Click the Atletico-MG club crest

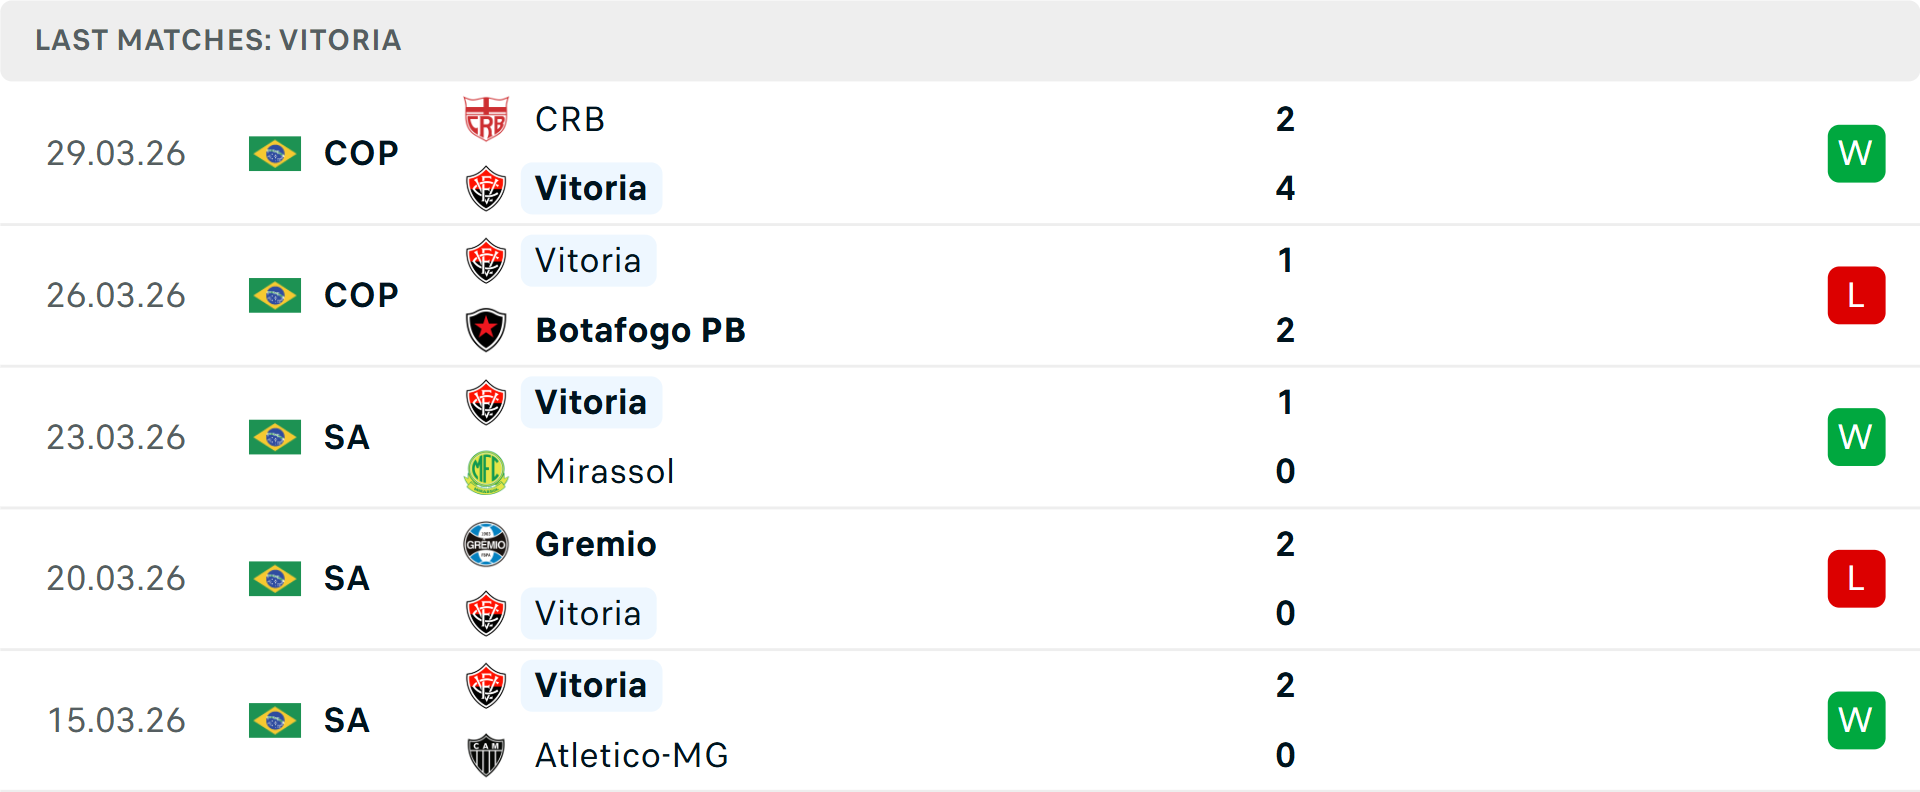tap(486, 756)
